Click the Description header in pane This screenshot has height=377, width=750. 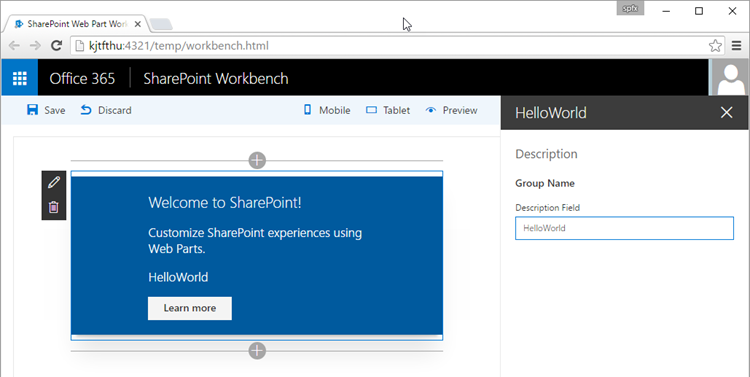coord(546,154)
